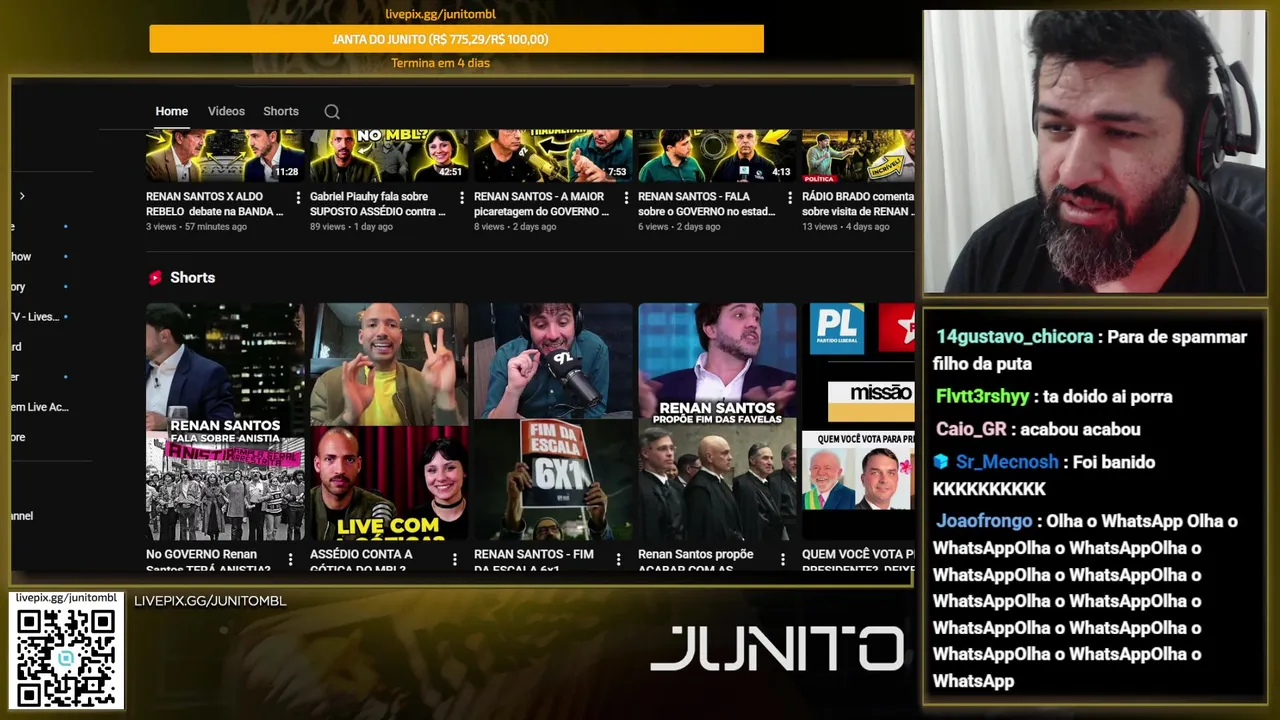Open PROPÕE FIM DAS FAVELAS short thumbnail
Screen dimensions: 1280x720
[717, 422]
